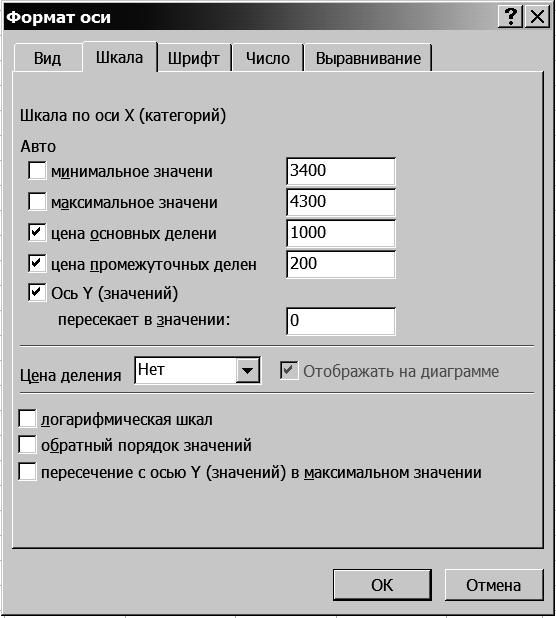This screenshot has width=556, height=618.
Task: Click the Отмена button
Action: coord(494,585)
